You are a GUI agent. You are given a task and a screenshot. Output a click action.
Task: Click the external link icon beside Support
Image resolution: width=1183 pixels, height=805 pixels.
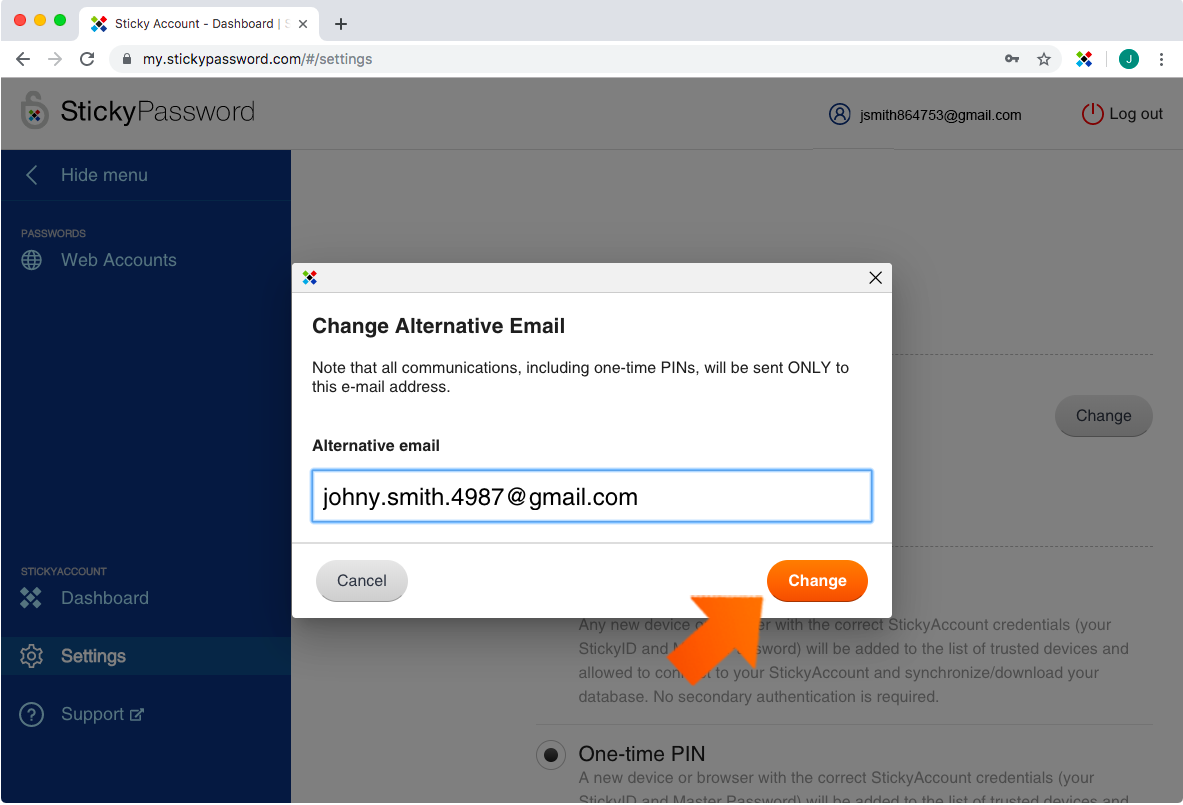tap(137, 714)
